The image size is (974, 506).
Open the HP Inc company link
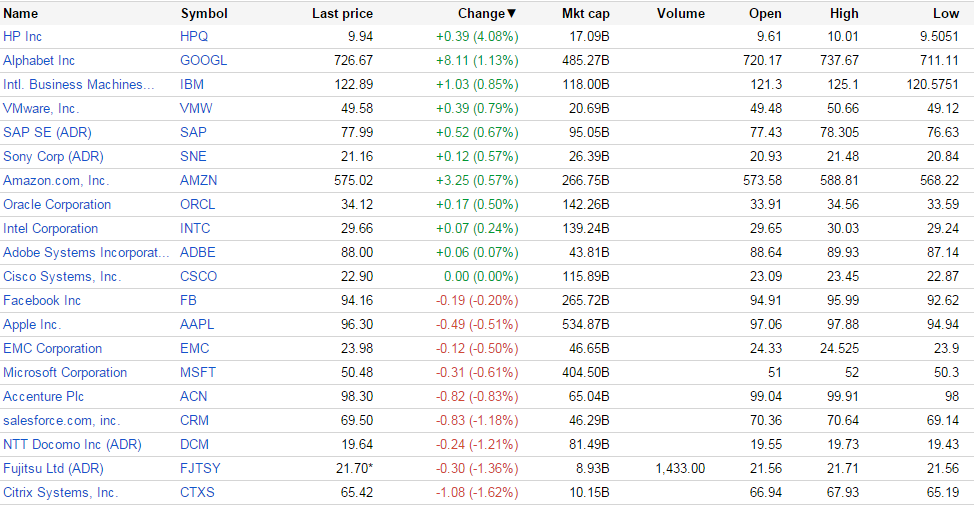(23, 37)
